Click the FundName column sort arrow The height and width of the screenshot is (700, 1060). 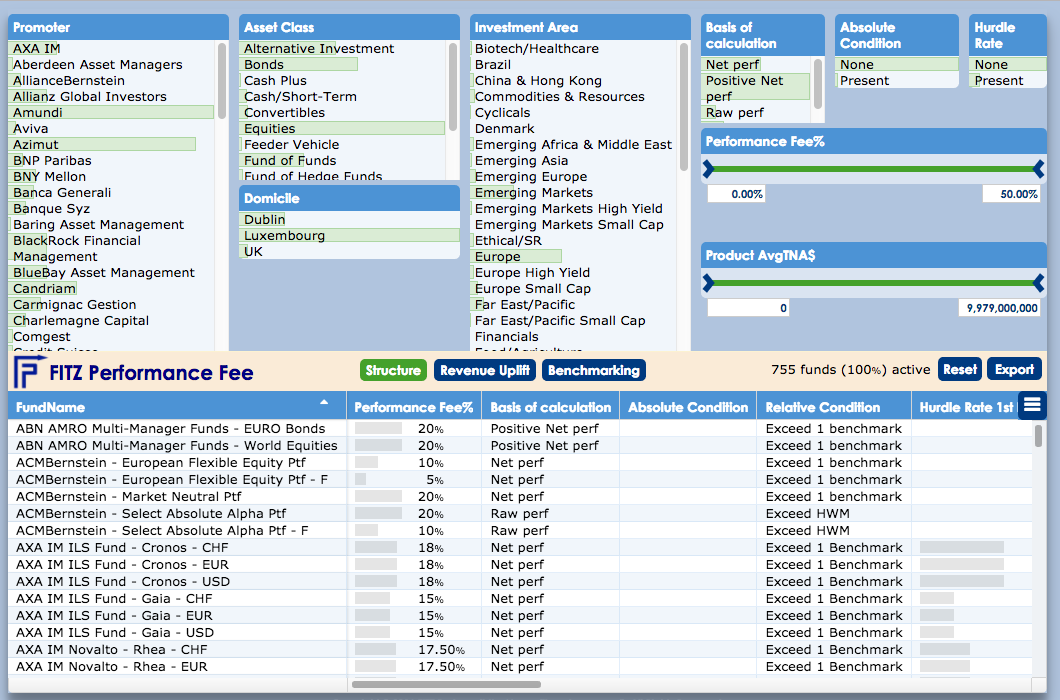point(323,403)
